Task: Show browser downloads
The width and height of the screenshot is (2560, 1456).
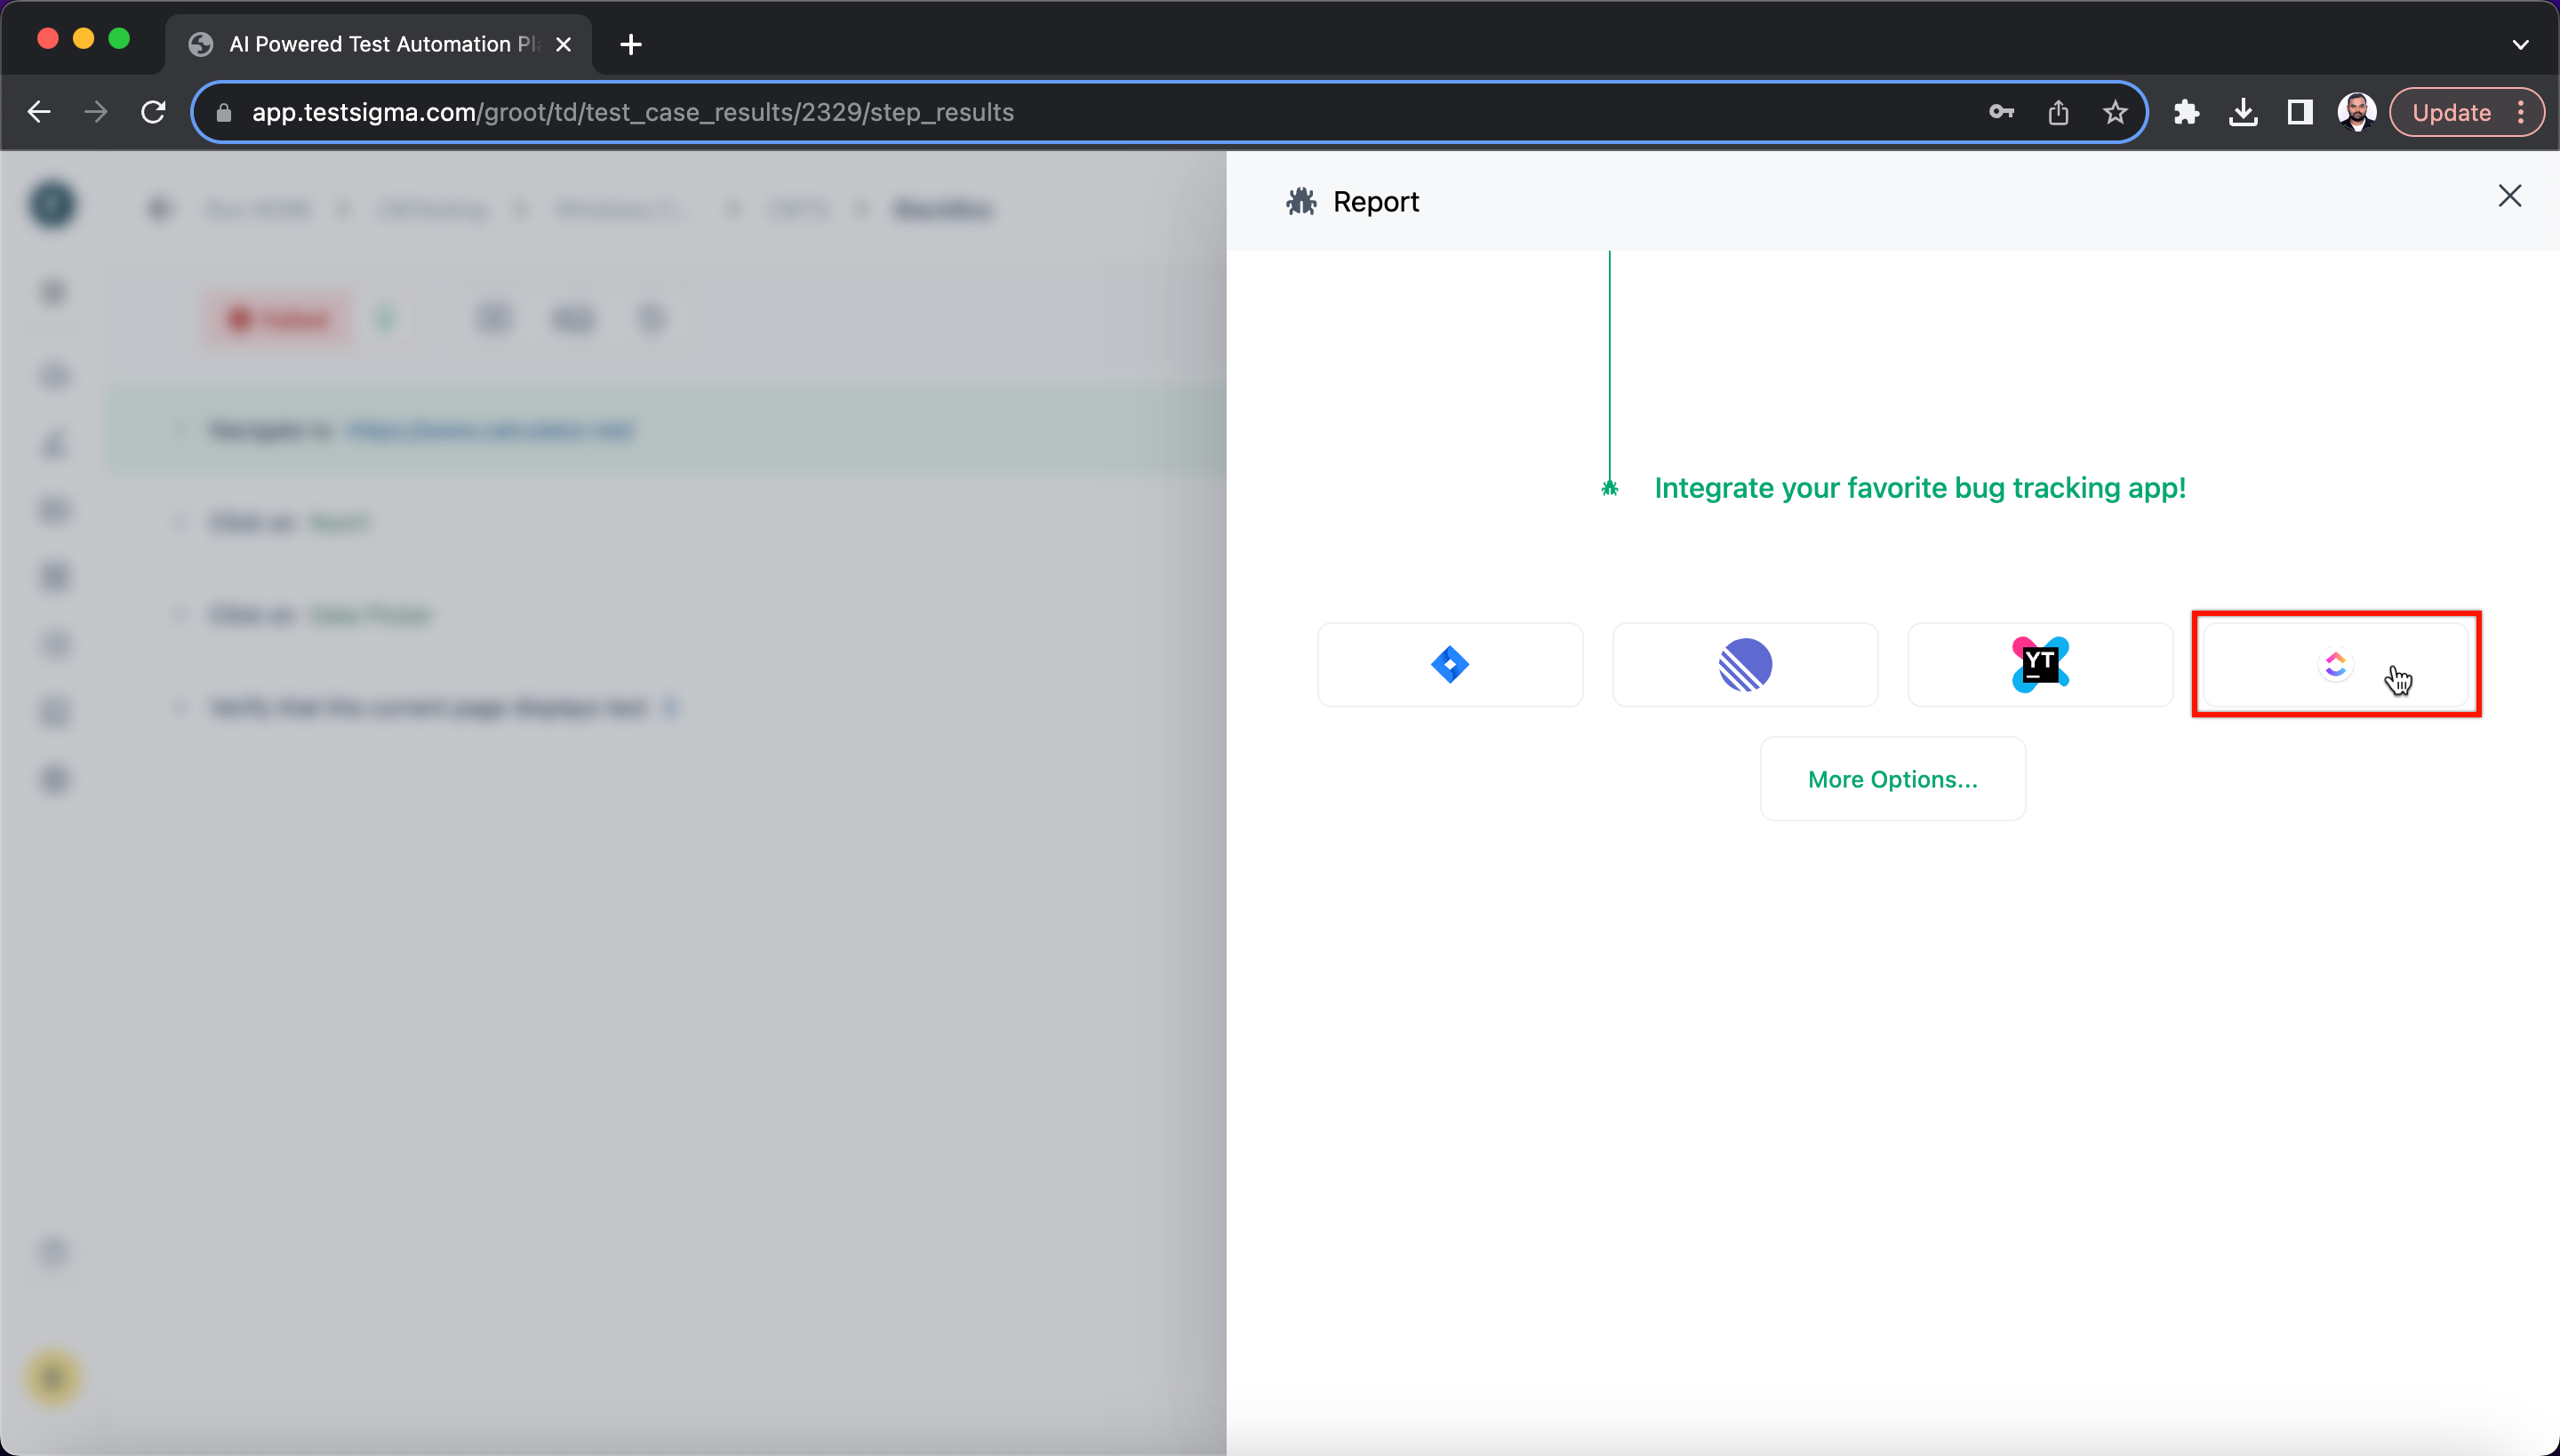Action: (x=2243, y=112)
